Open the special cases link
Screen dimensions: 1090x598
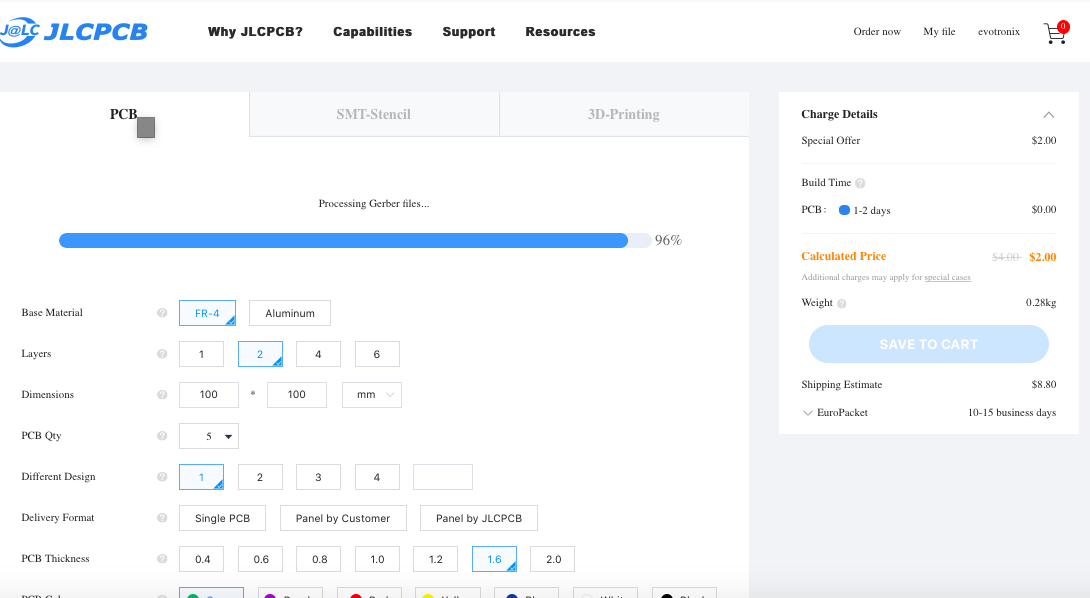(947, 277)
